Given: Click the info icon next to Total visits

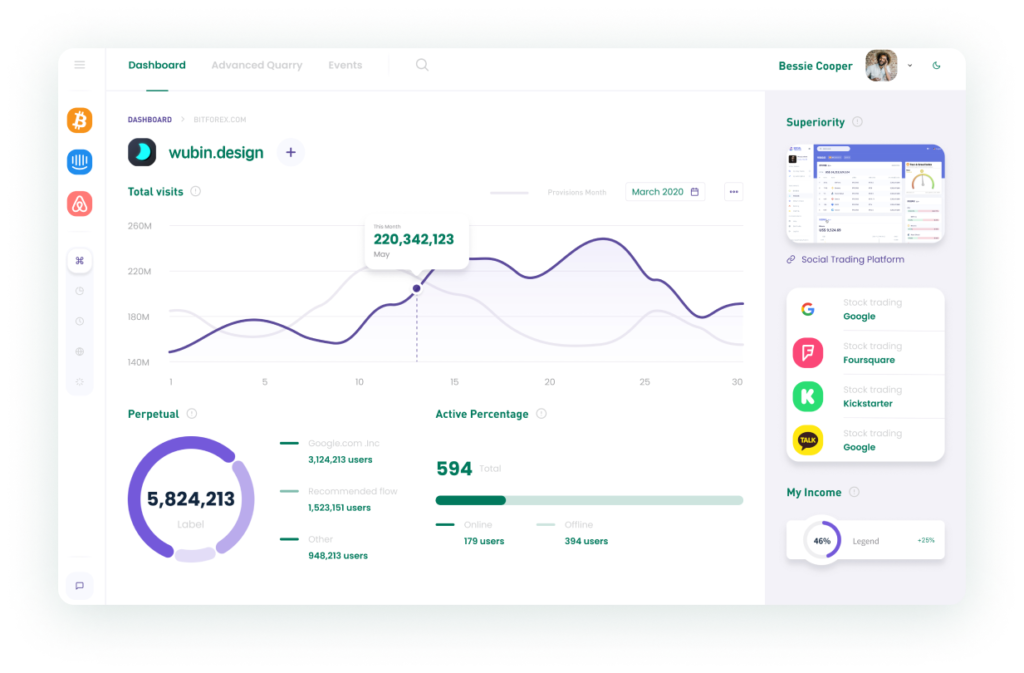Looking at the screenshot, I should click(x=195, y=191).
